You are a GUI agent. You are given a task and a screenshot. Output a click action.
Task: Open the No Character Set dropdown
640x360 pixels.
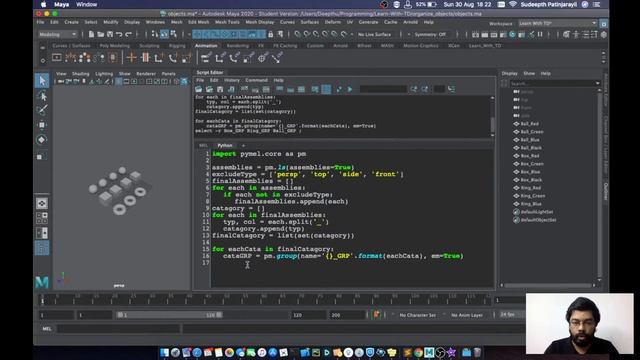point(418,315)
